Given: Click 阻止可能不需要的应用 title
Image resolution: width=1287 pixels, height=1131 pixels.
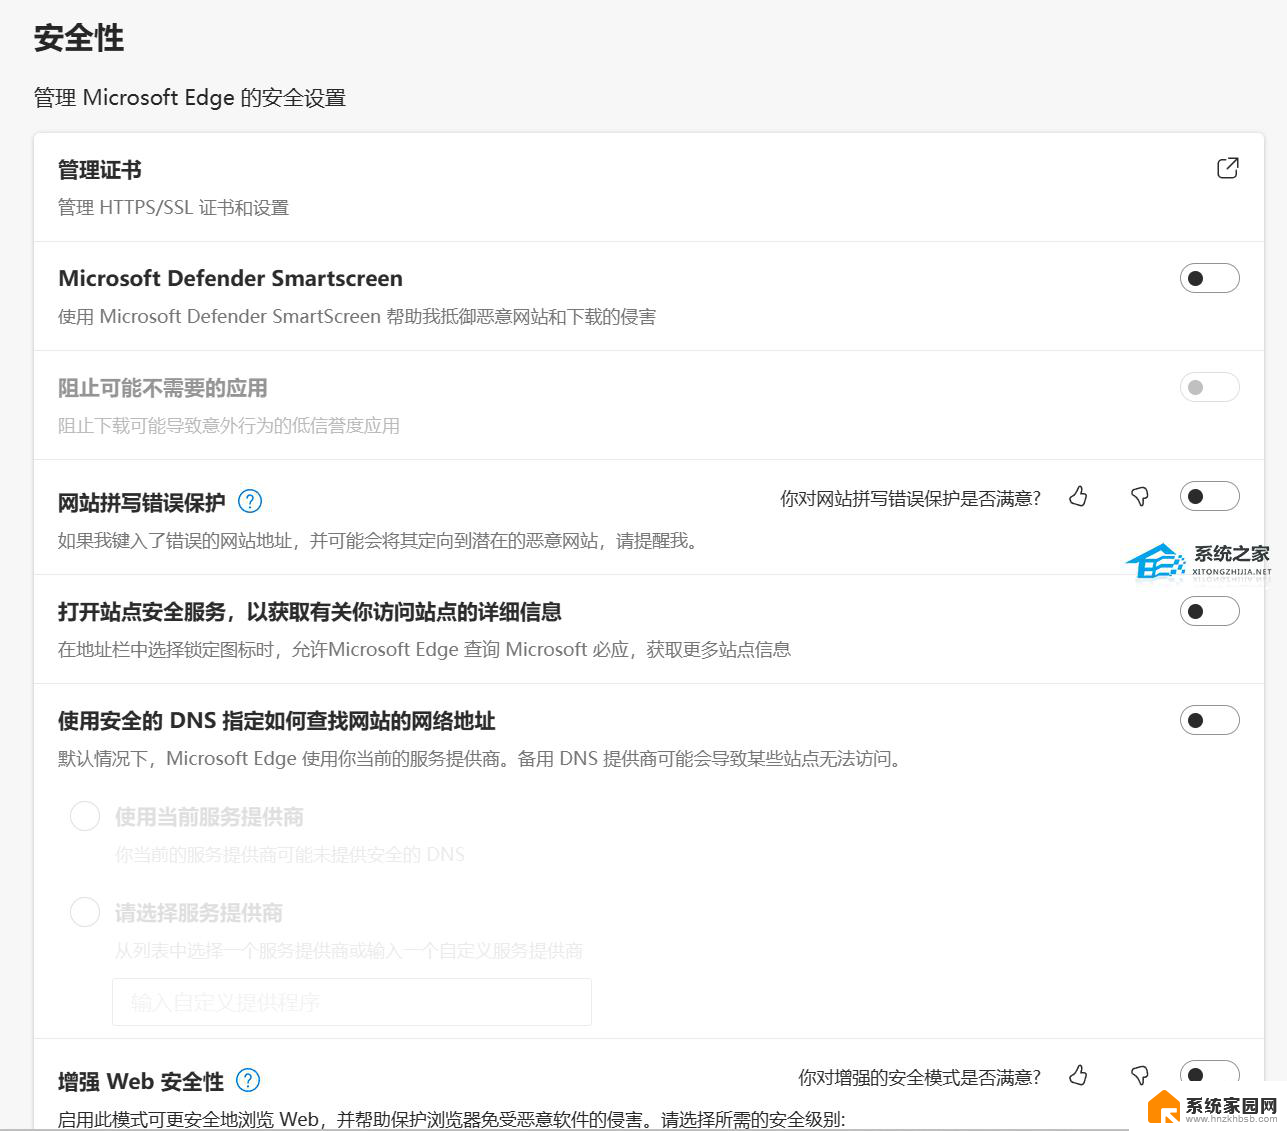Looking at the screenshot, I should click(163, 388).
